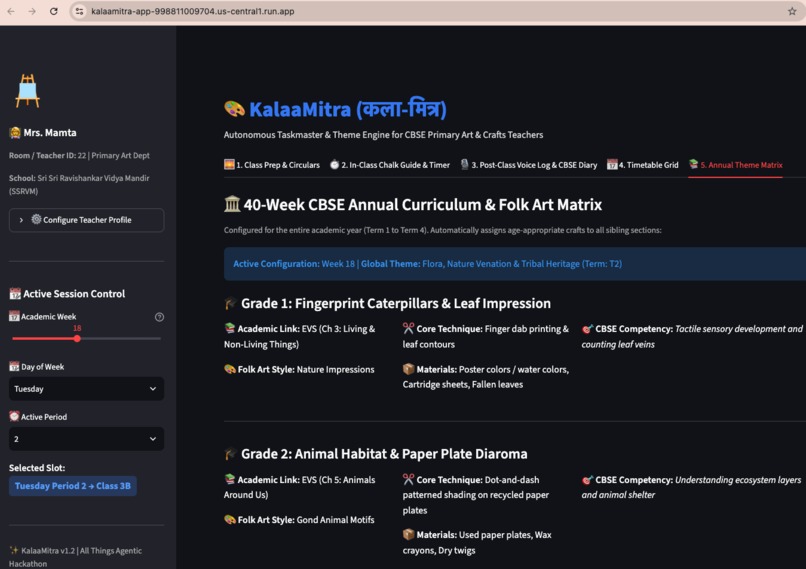Click the graduation cap icon beside Grade 2

pyautogui.click(x=230, y=454)
